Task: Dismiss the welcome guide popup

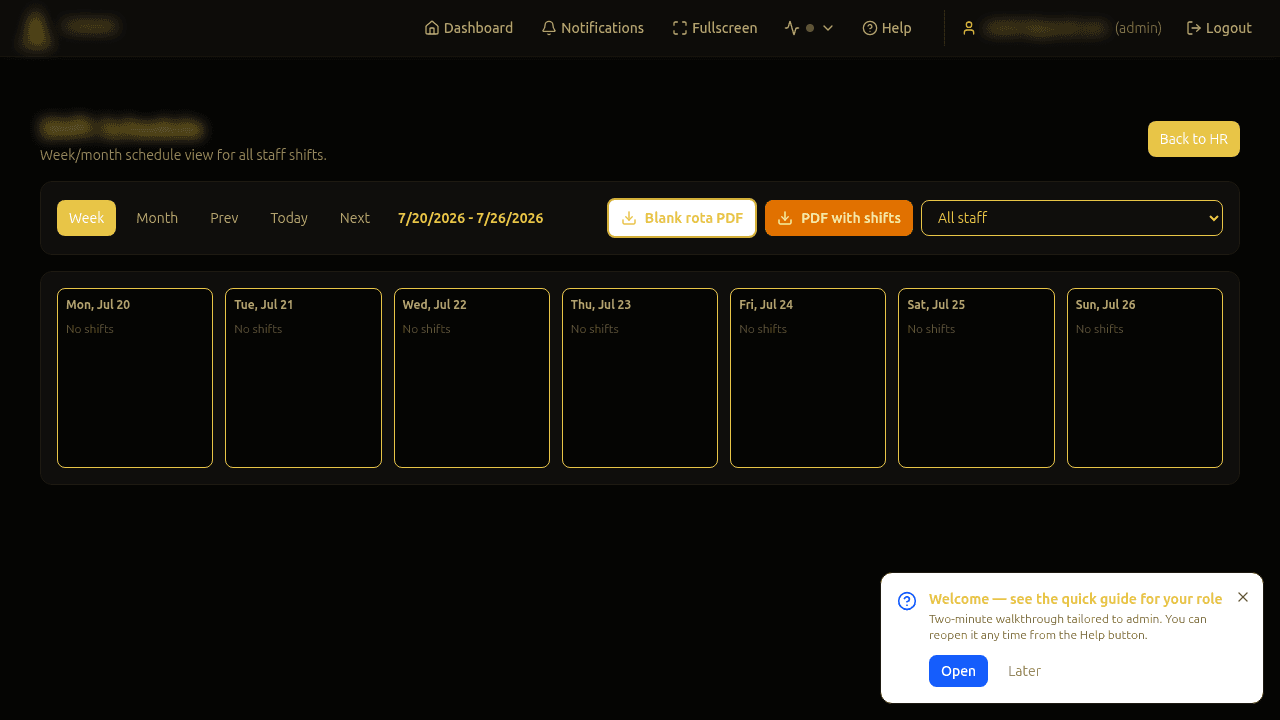Action: [1243, 597]
